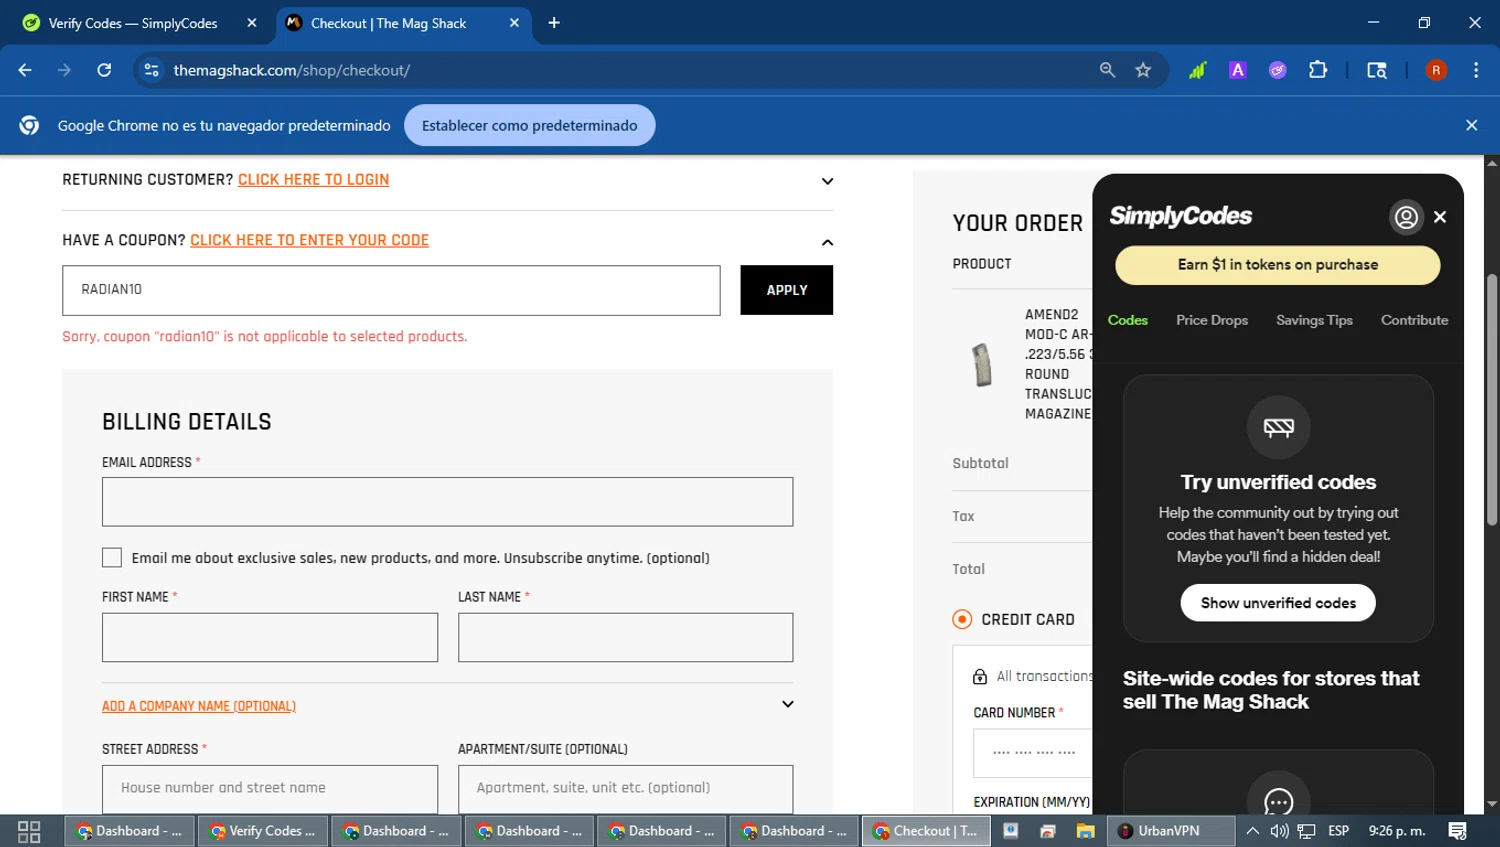Tick the email exclusive sales checkbox

pos(112,558)
